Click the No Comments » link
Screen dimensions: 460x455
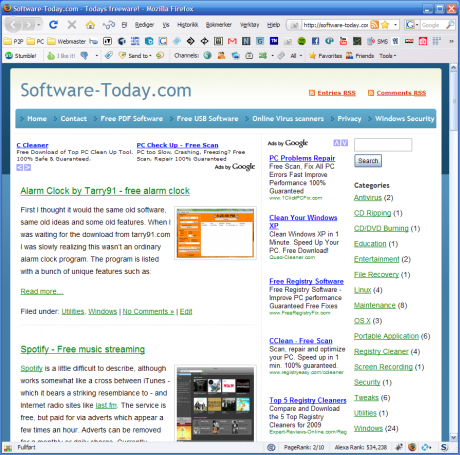coord(148,311)
